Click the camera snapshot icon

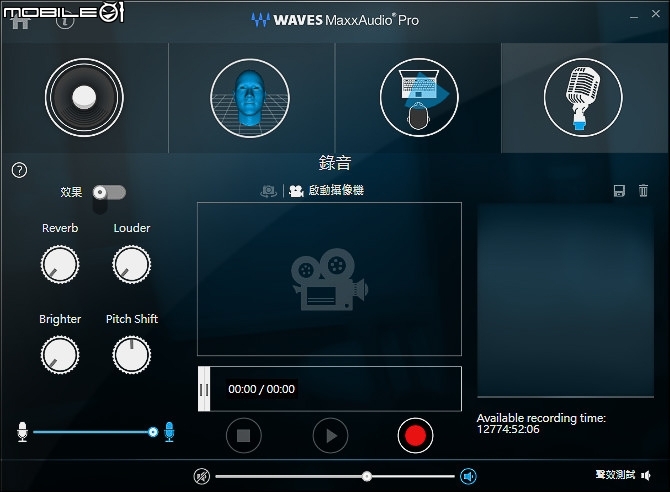pos(268,191)
